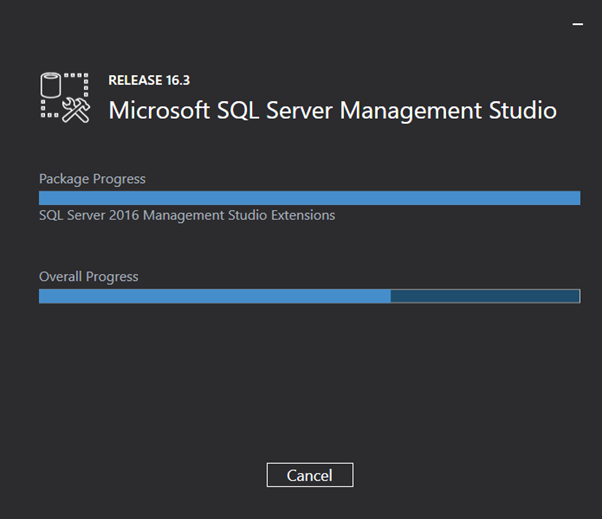Click the left end of Overall Progress bar

[x=45, y=296]
